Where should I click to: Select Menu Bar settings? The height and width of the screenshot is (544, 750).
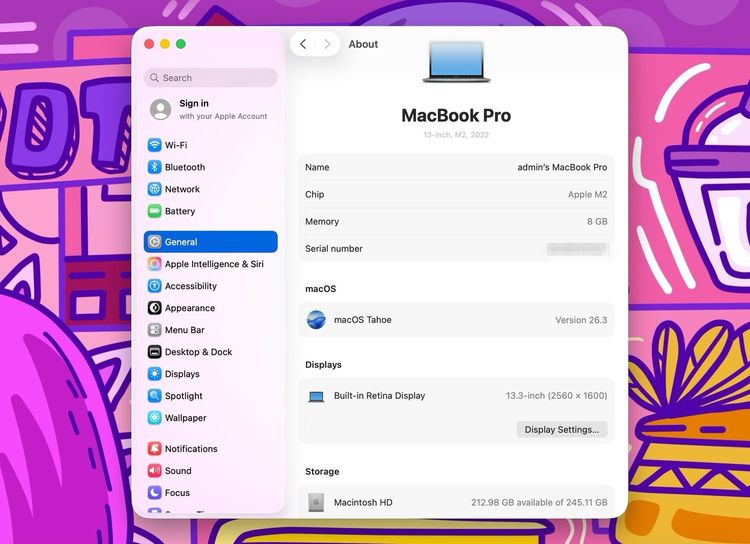pyautogui.click(x=210, y=330)
